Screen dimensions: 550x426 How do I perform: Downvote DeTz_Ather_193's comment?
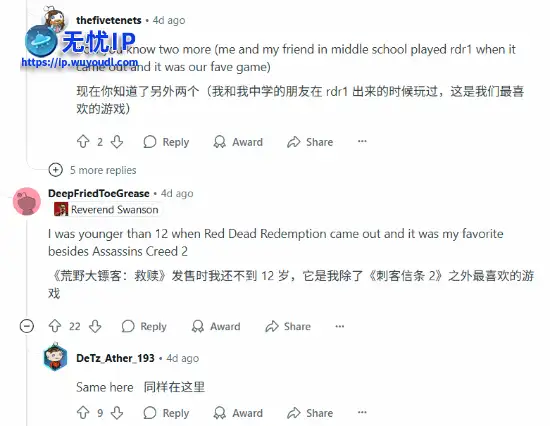117,413
